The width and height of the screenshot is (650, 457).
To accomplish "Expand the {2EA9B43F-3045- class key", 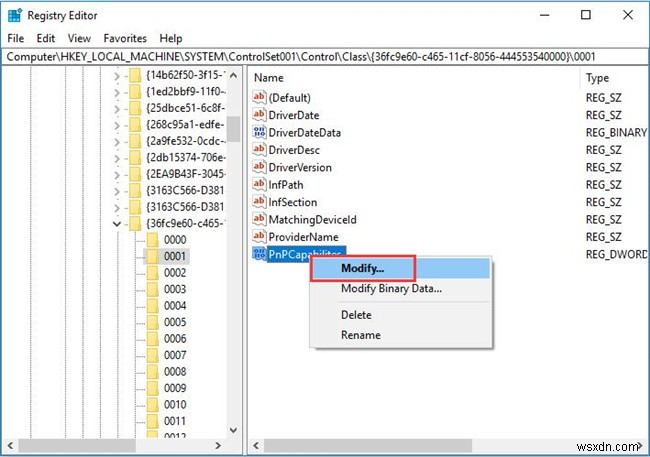I will (x=117, y=175).
